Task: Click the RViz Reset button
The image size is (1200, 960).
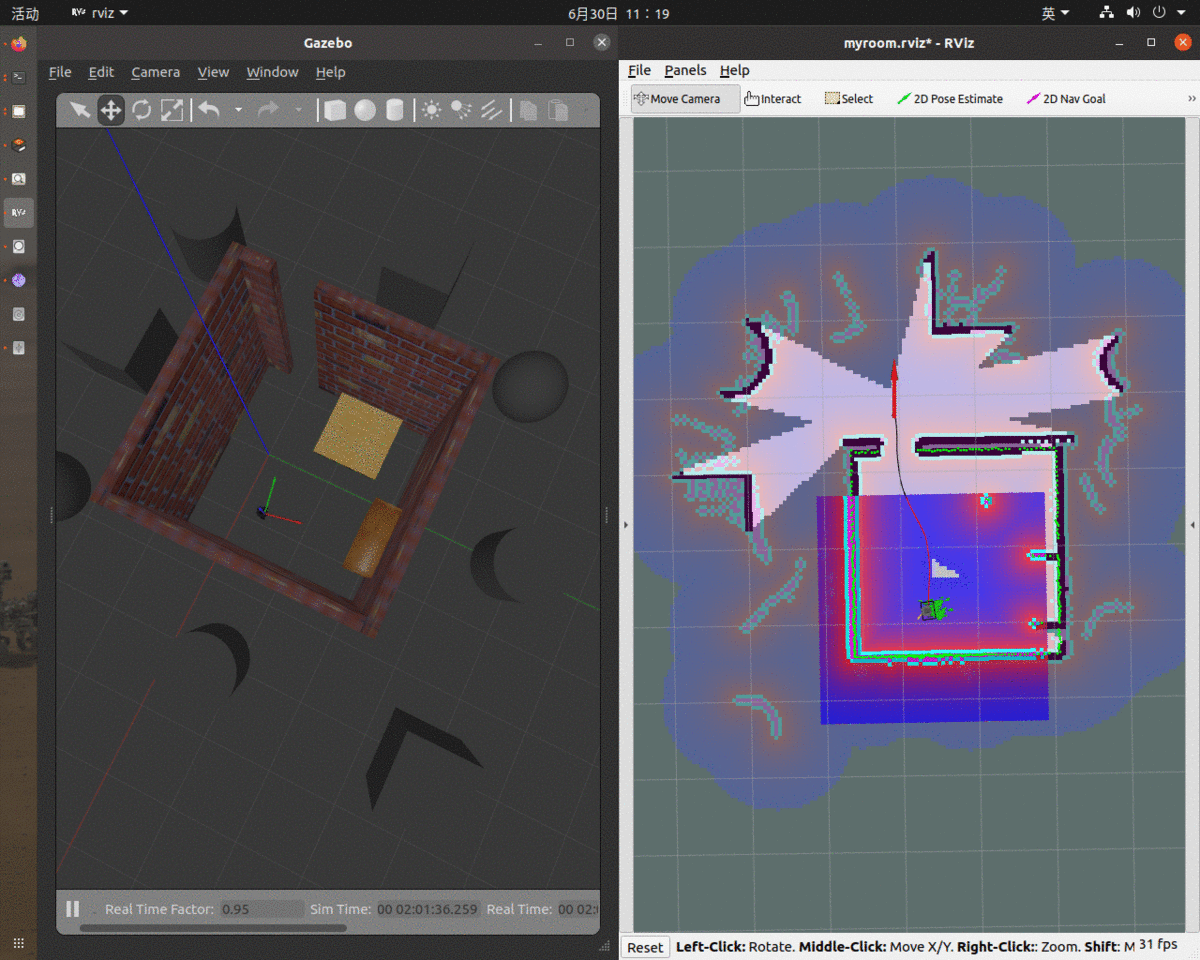Action: pos(645,947)
